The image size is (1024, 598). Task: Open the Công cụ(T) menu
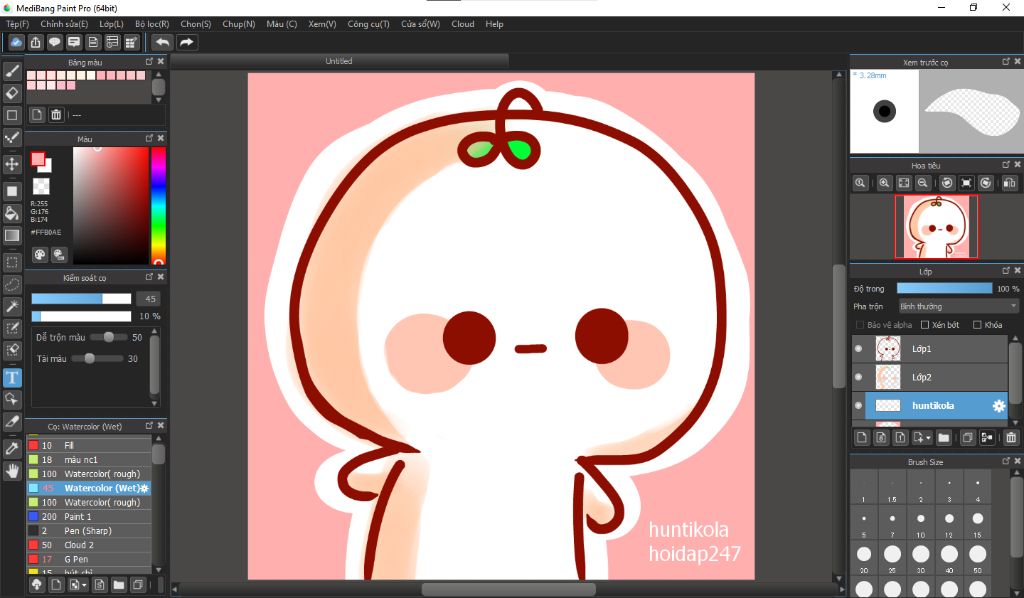coord(368,24)
